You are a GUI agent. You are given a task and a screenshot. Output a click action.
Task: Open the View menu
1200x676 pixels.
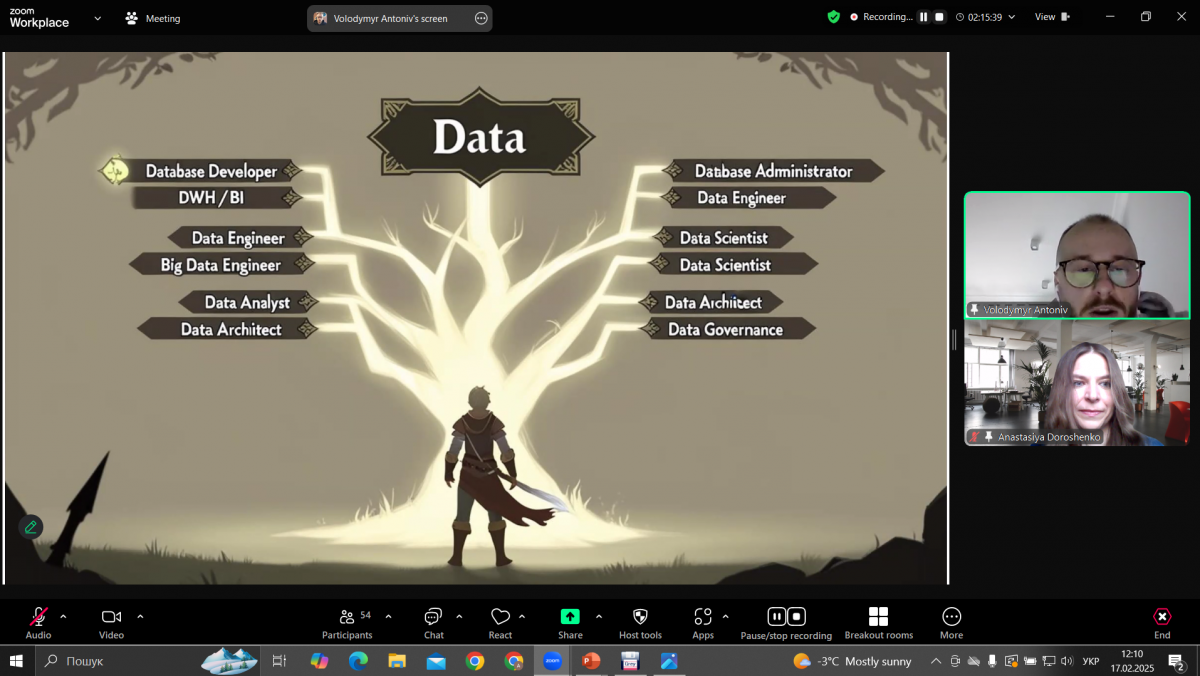[x=1051, y=17]
